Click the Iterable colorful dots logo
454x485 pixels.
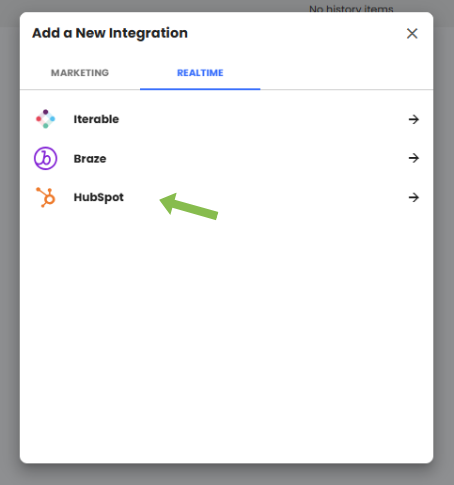[45, 119]
